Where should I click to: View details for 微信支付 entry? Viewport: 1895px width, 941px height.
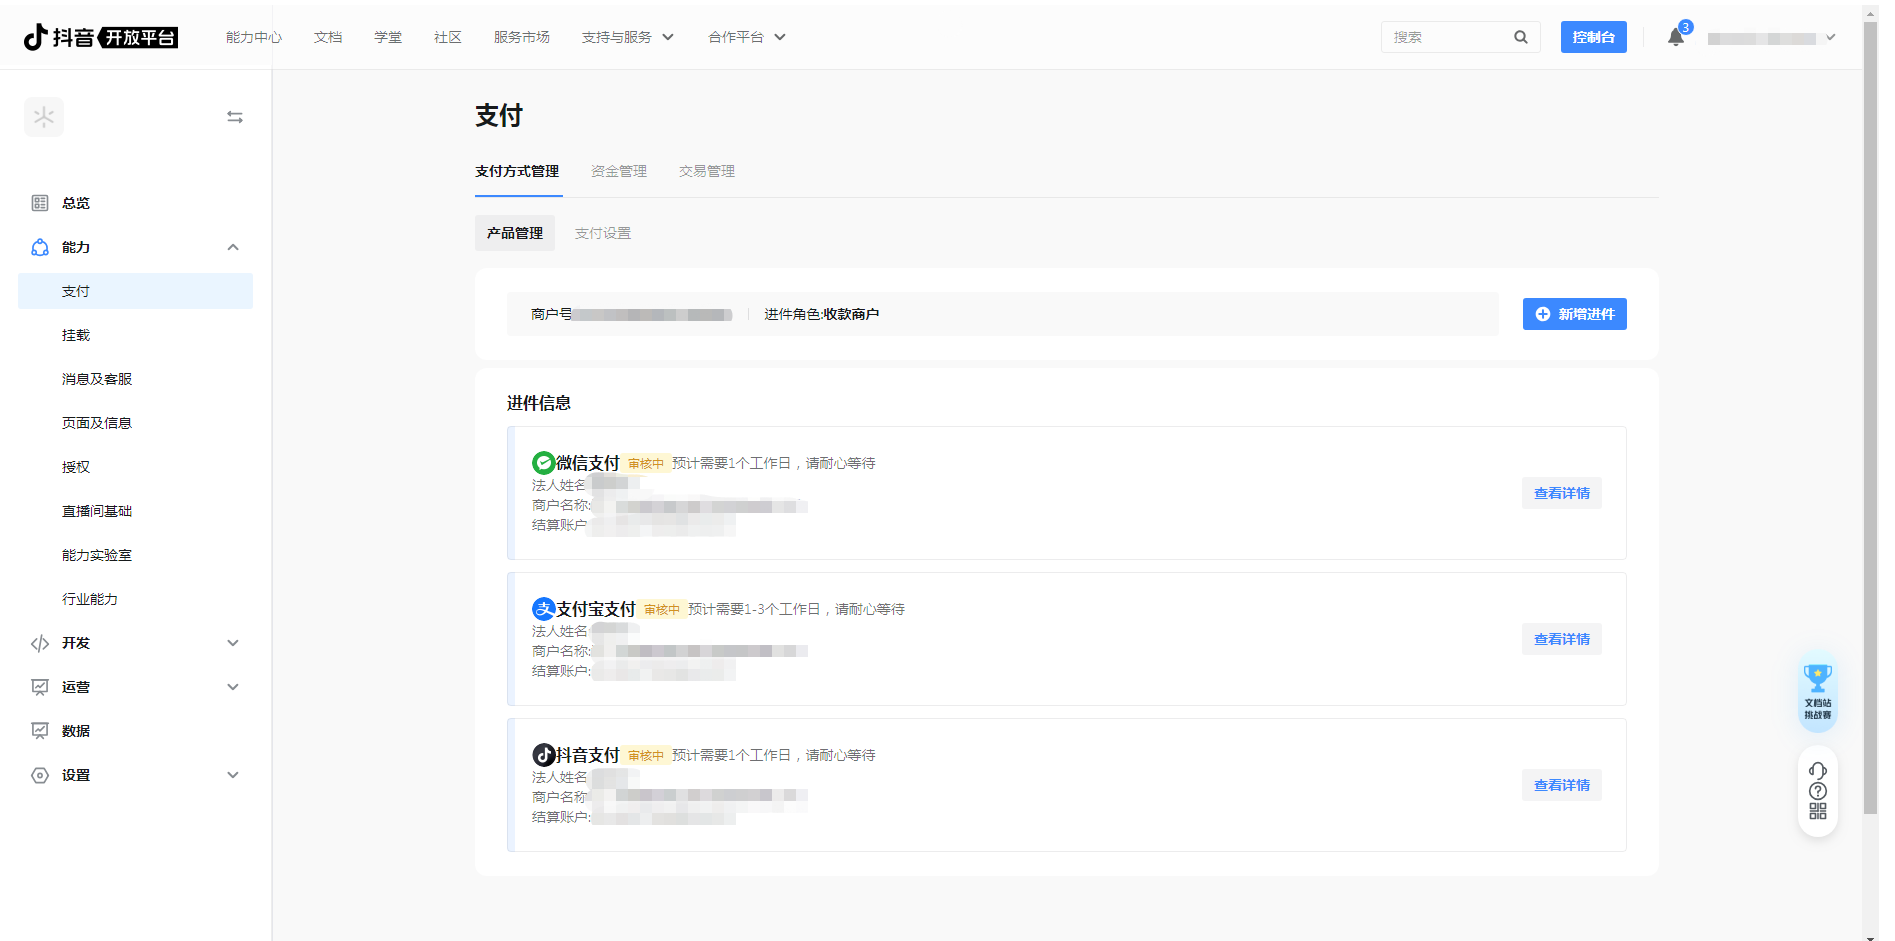(x=1561, y=493)
